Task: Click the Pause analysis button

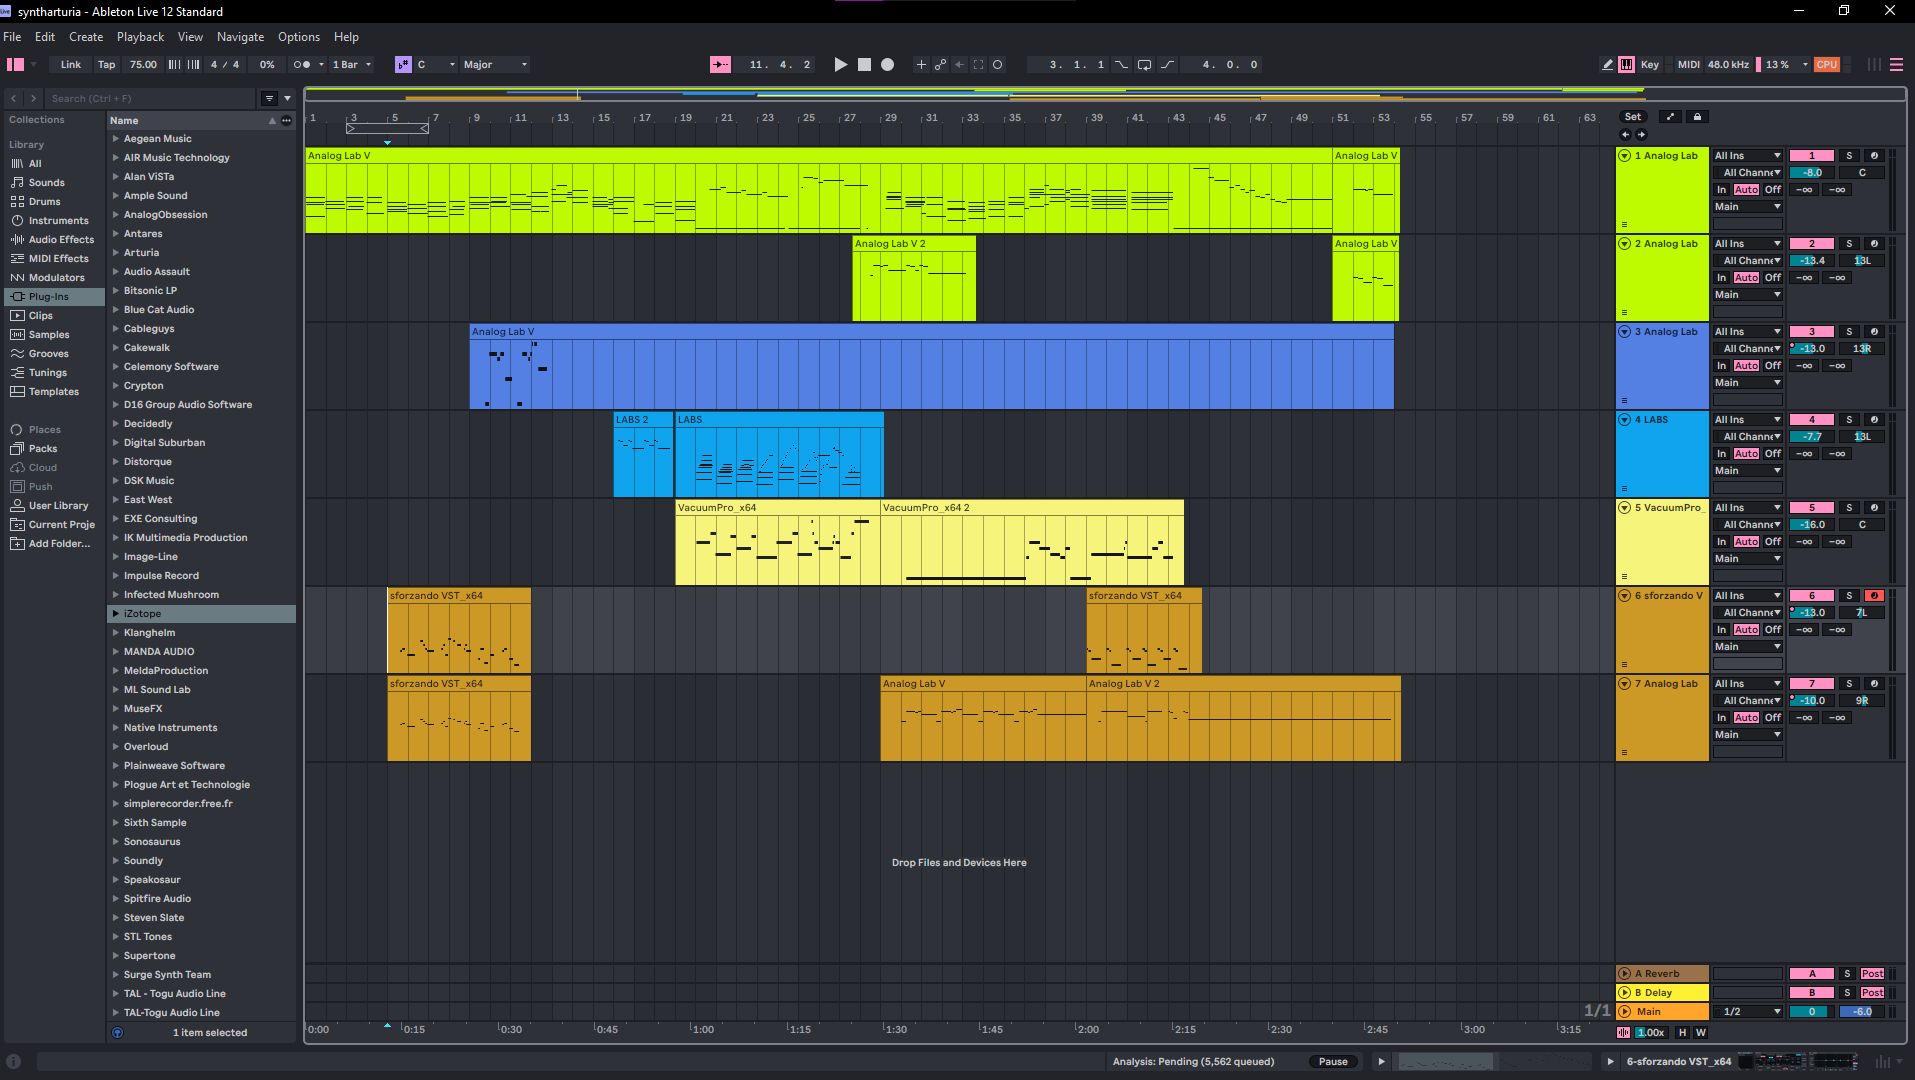Action: [x=1333, y=1062]
